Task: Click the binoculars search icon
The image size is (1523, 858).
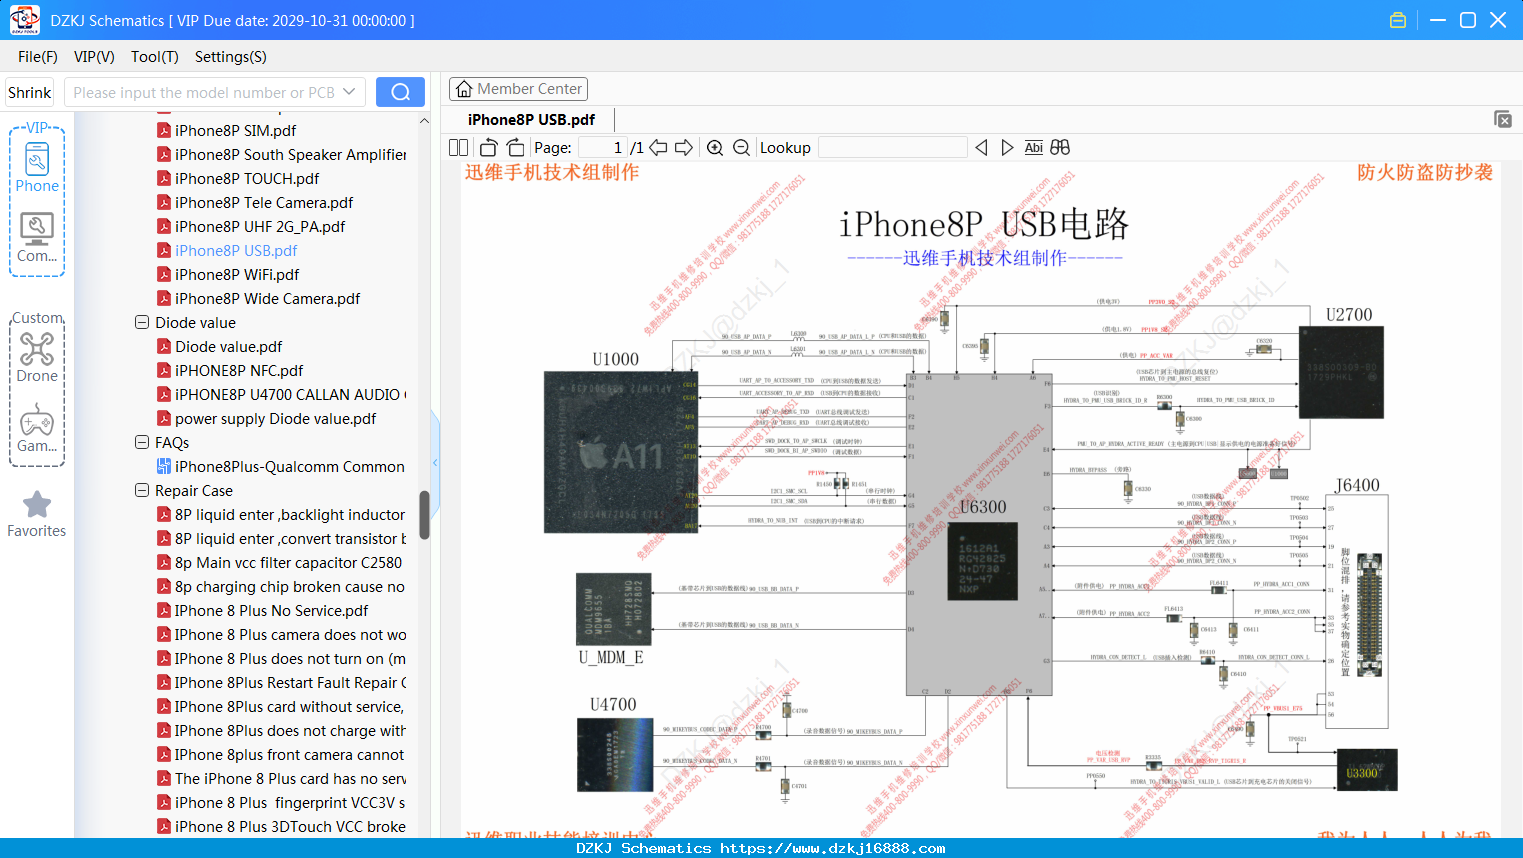Action: pyautogui.click(x=1060, y=148)
